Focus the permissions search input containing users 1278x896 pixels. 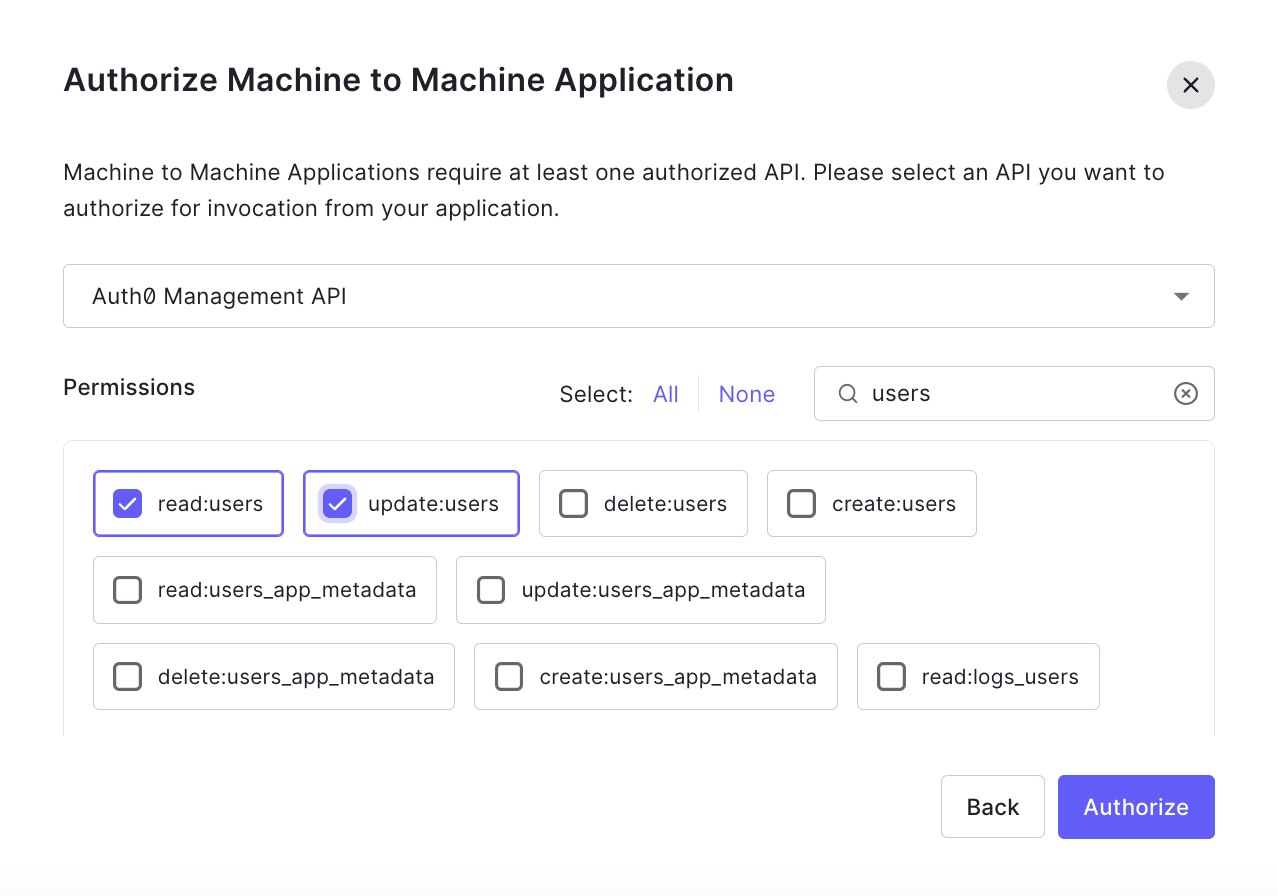click(x=1010, y=394)
